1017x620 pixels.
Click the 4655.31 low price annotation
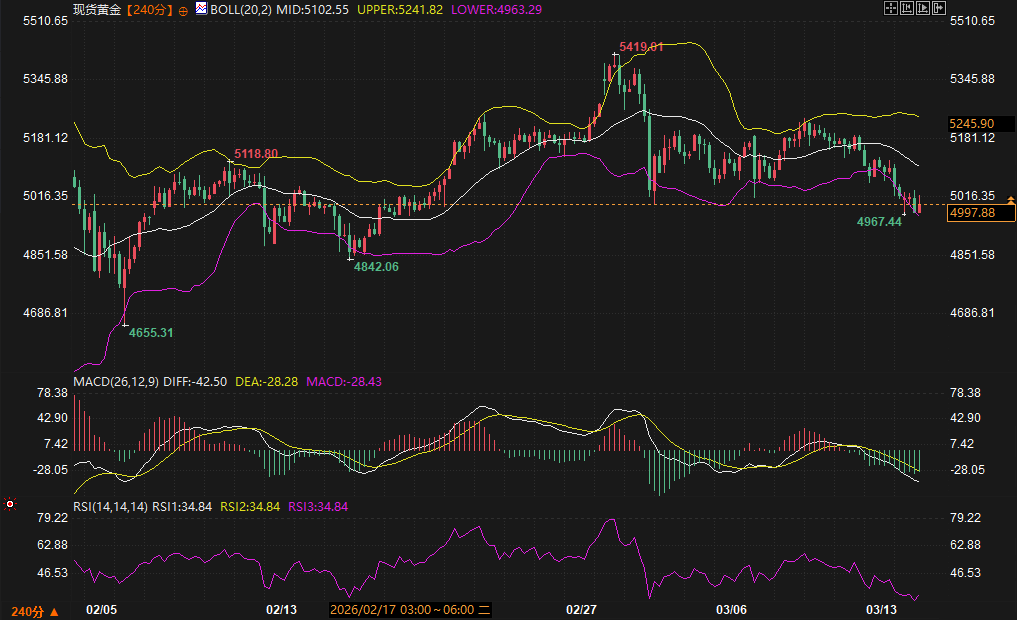151,332
